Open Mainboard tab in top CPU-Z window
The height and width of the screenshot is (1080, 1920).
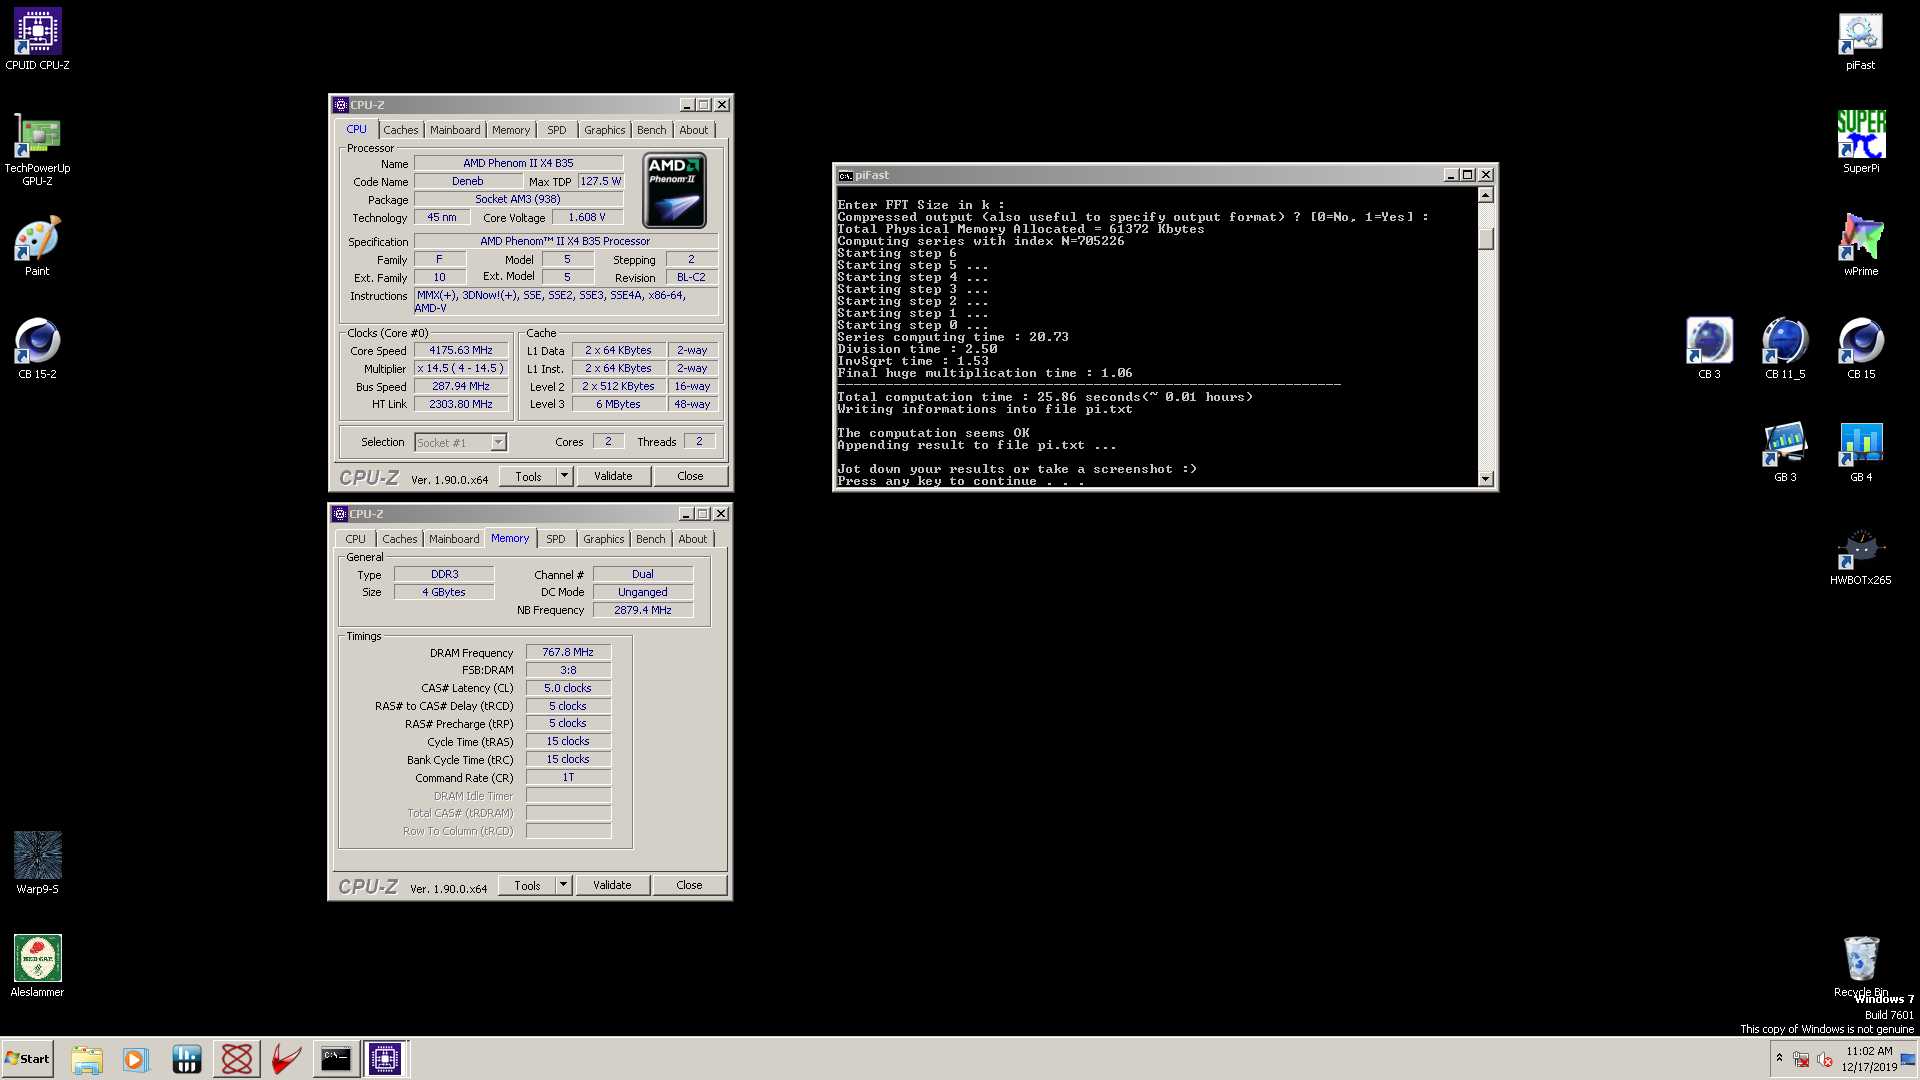455,130
